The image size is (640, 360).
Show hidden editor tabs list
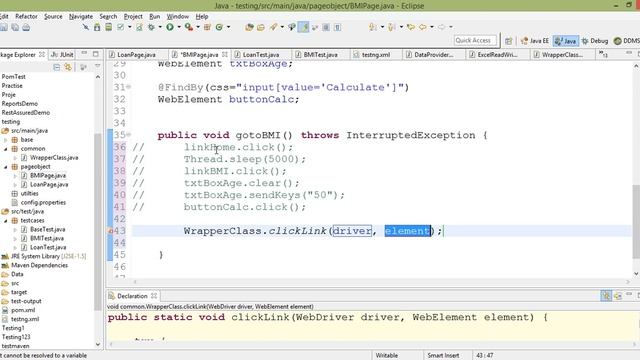[x=603, y=54]
